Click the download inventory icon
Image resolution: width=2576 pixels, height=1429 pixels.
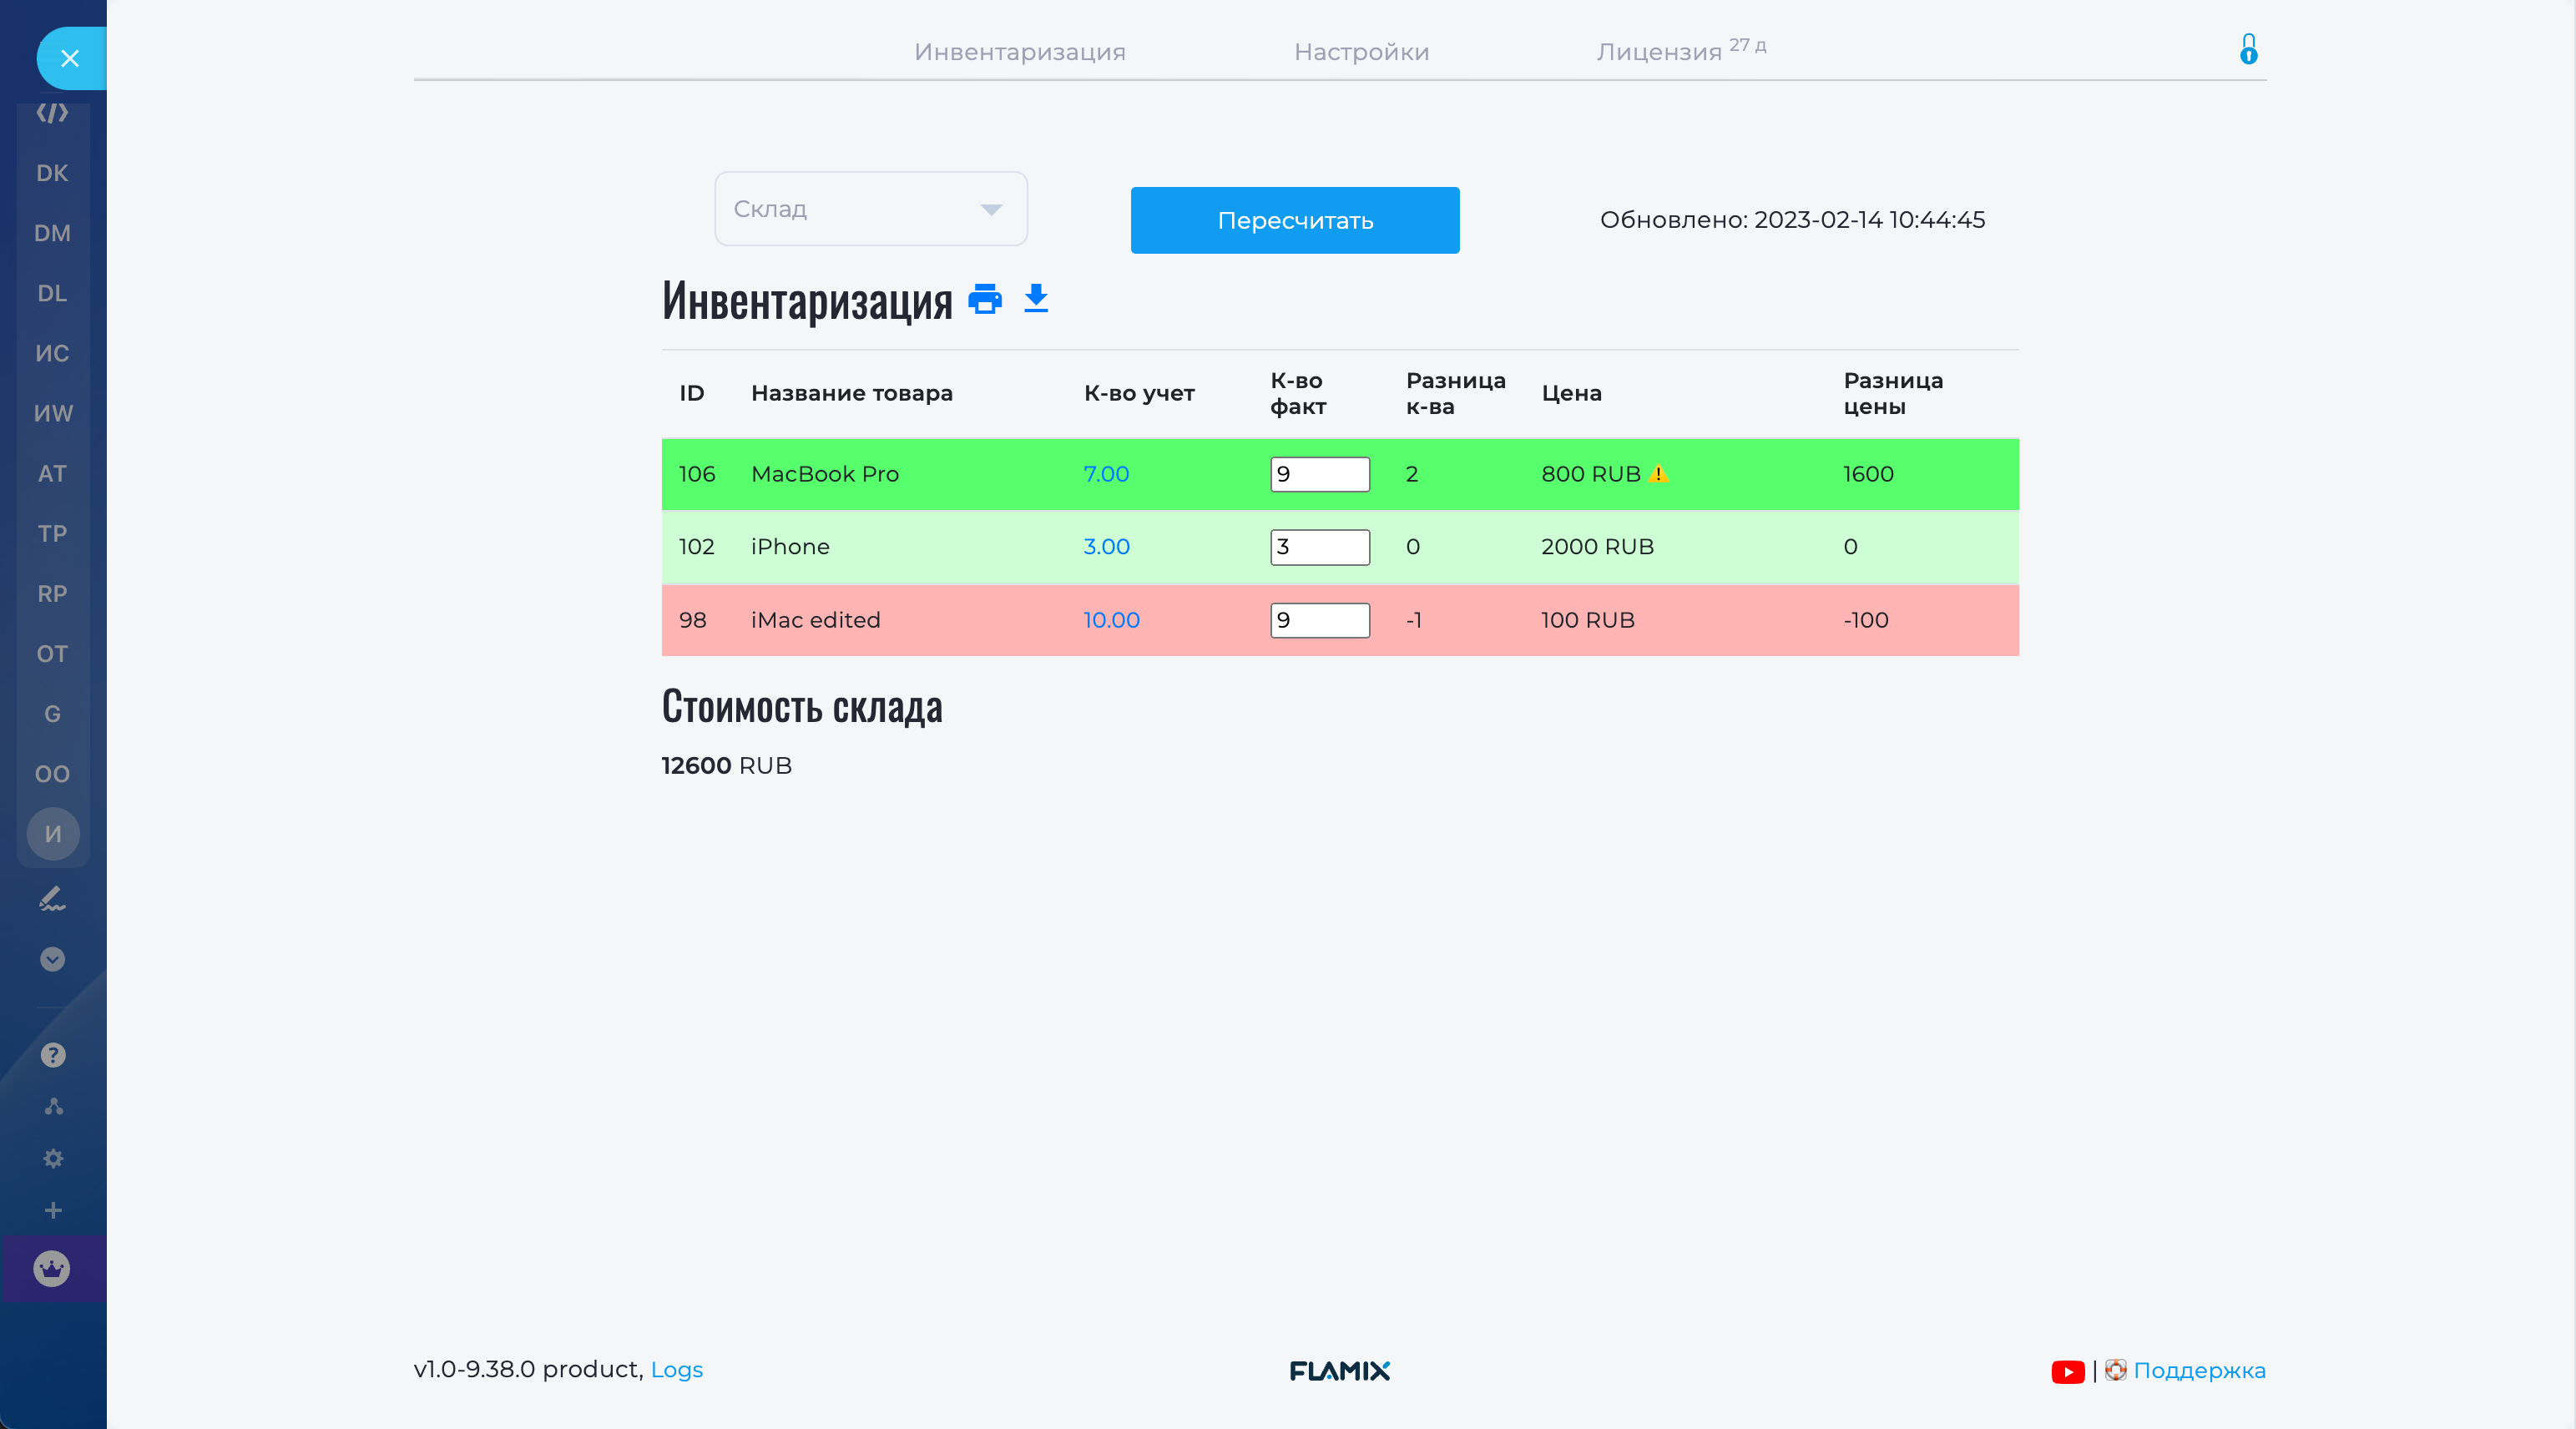click(x=1036, y=298)
